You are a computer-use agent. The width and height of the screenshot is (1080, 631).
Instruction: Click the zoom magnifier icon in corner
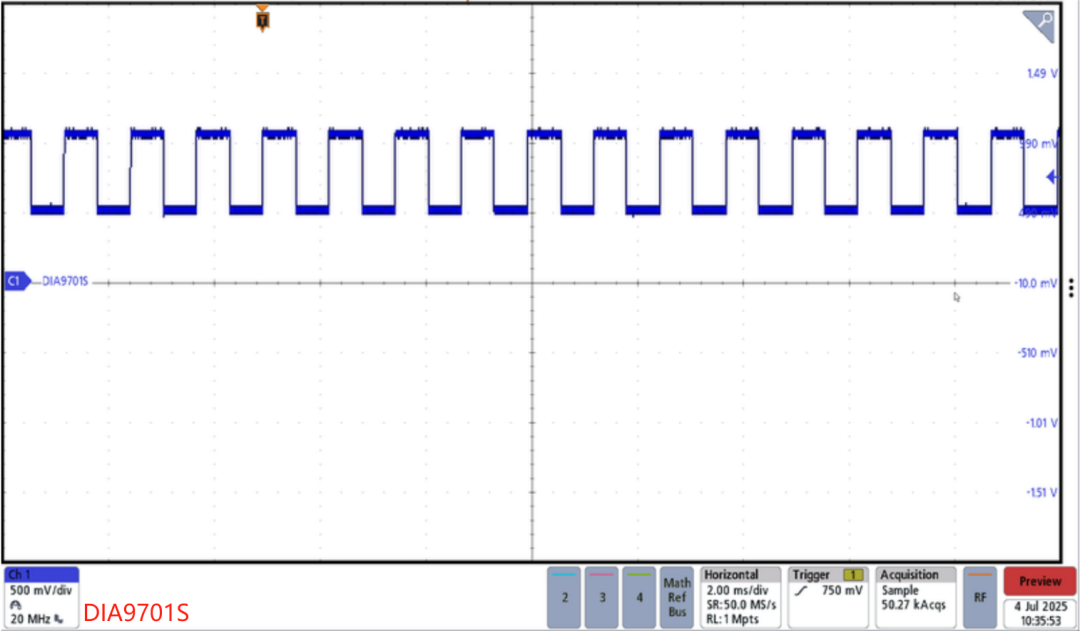tap(1043, 22)
